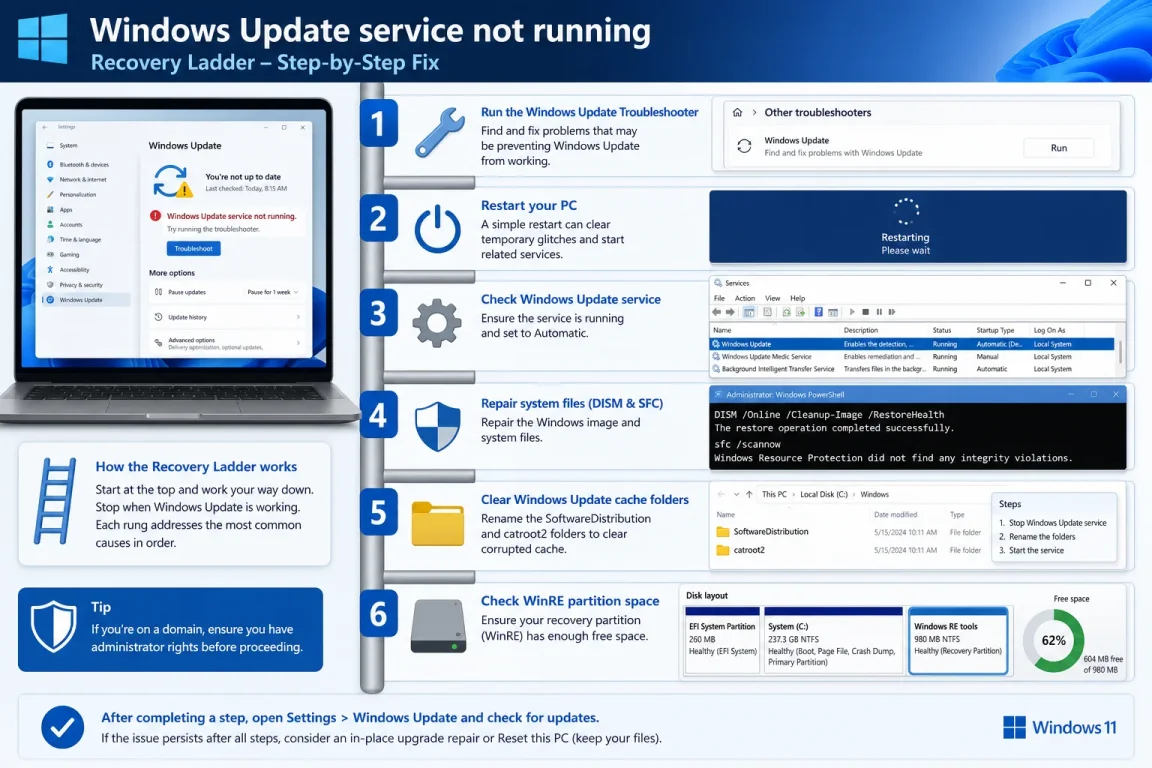
Task: Click the Services toolbar help icon
Action: click(x=818, y=312)
